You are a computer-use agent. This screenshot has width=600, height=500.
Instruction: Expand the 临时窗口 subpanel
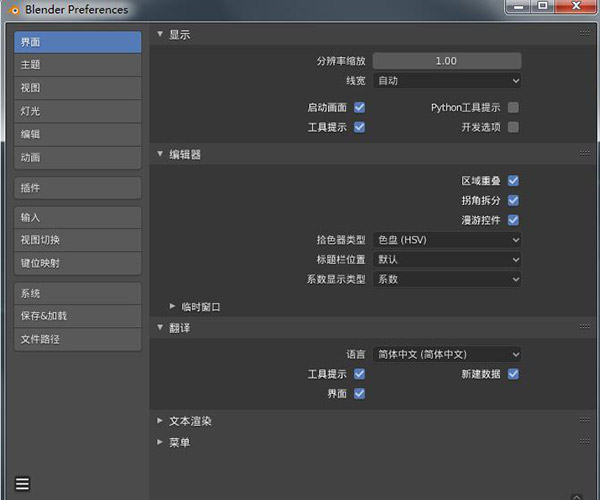pyautogui.click(x=172, y=306)
